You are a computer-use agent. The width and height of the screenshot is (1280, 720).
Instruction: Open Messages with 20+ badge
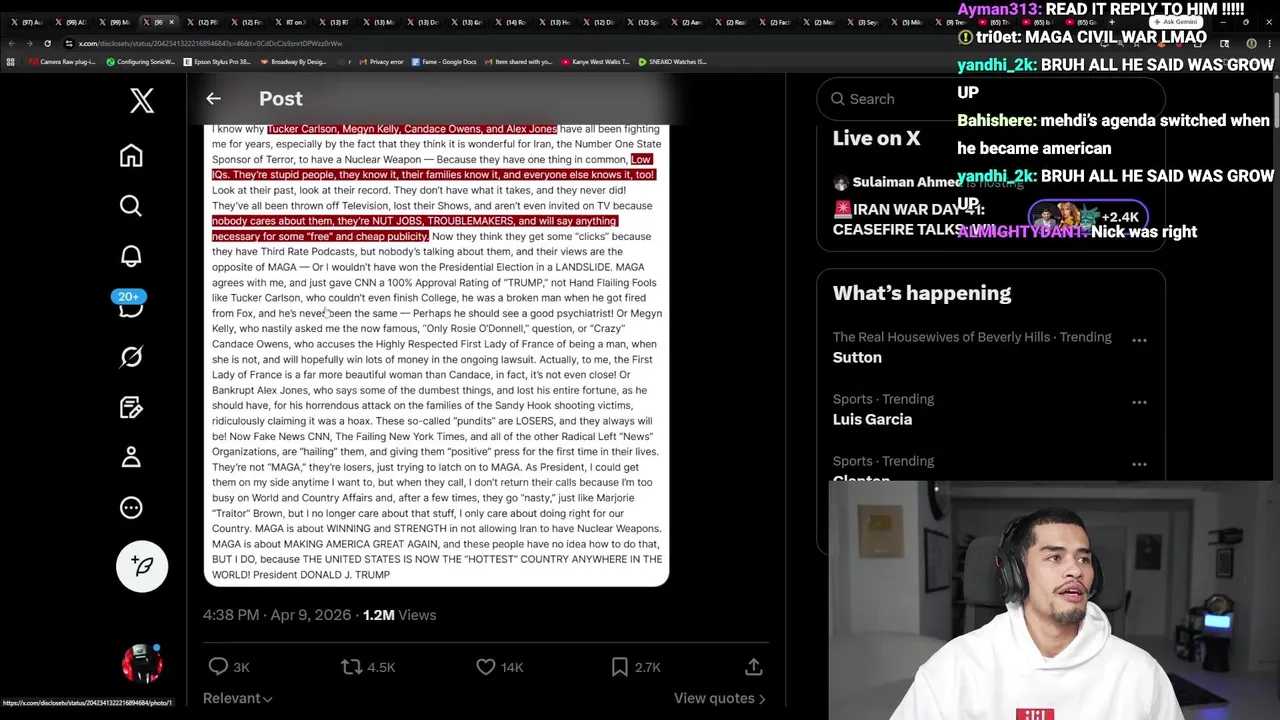pyautogui.click(x=131, y=304)
